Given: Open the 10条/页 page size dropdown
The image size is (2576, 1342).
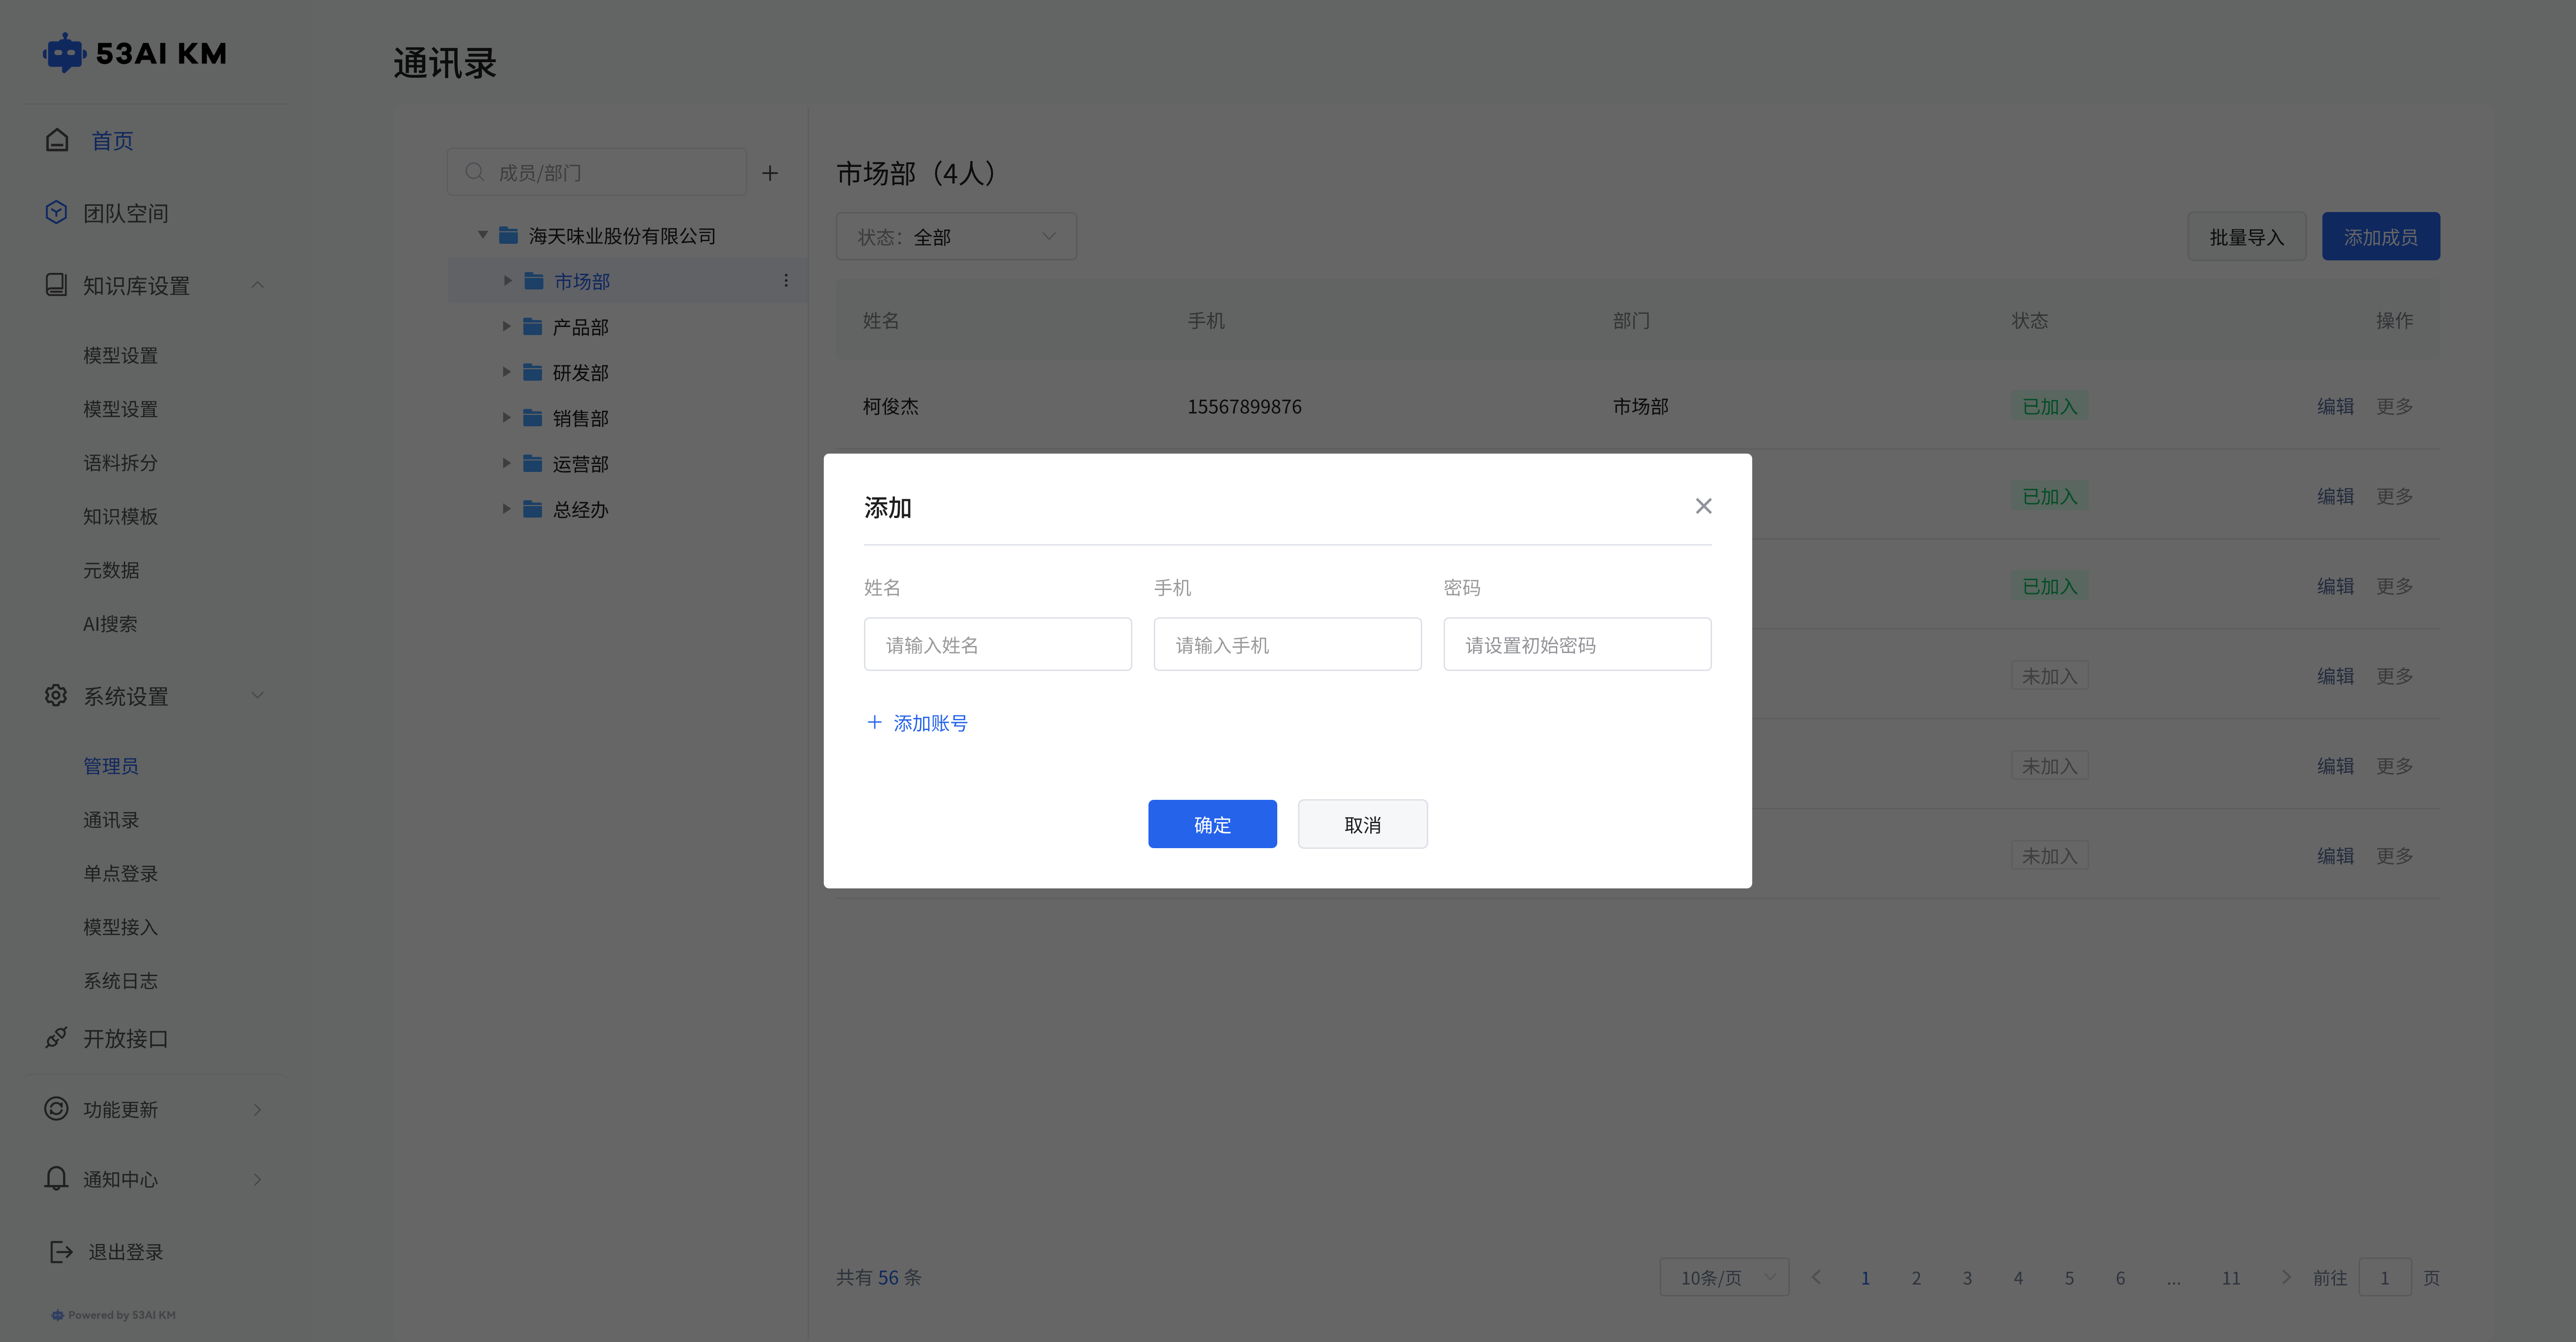Looking at the screenshot, I should [1724, 1277].
